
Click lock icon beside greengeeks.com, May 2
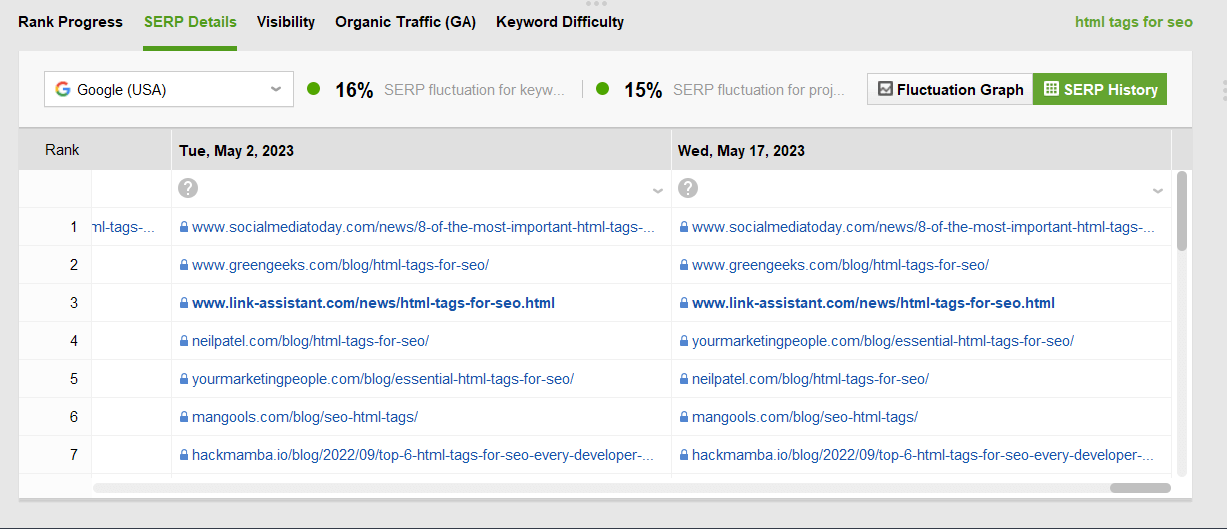tap(183, 265)
